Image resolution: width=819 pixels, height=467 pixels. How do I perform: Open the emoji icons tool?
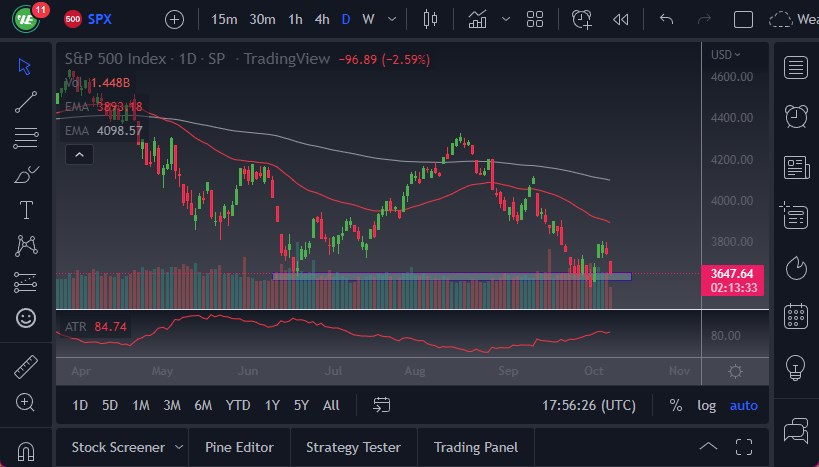pyautogui.click(x=26, y=318)
